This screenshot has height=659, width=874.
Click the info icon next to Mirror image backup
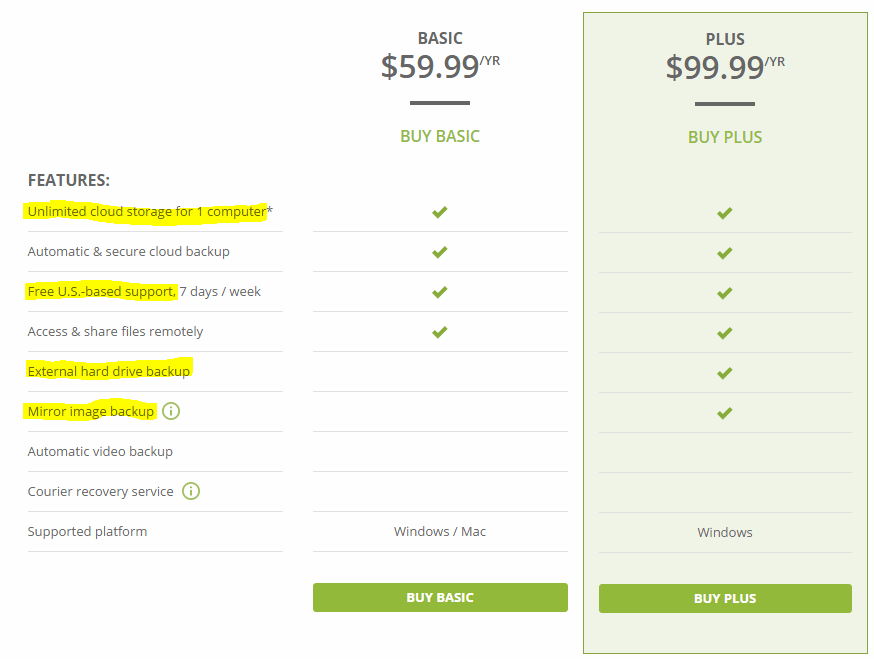pyautogui.click(x=170, y=411)
